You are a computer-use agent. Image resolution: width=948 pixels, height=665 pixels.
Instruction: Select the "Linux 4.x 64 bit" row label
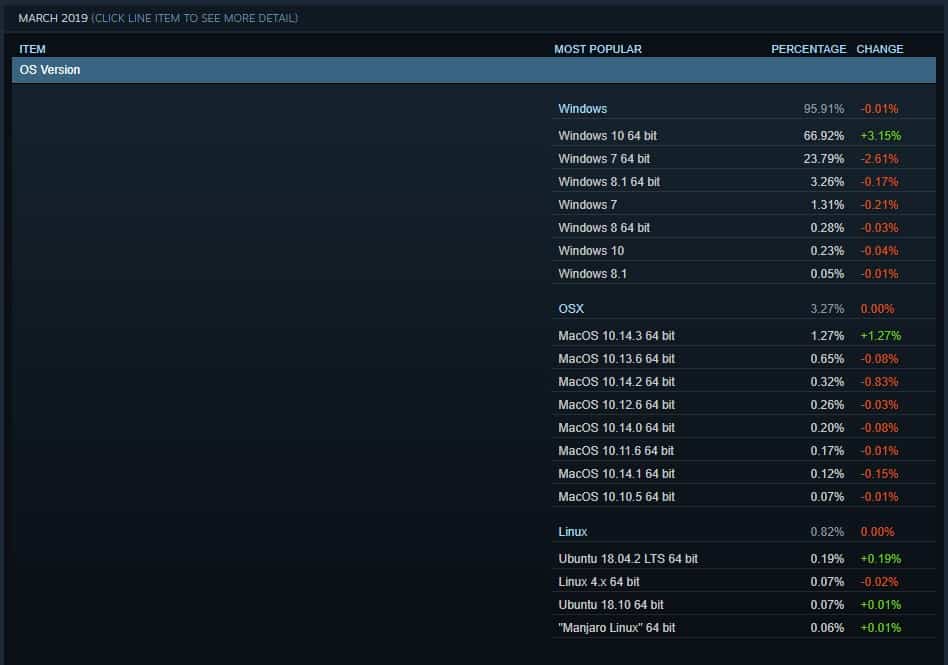click(599, 582)
